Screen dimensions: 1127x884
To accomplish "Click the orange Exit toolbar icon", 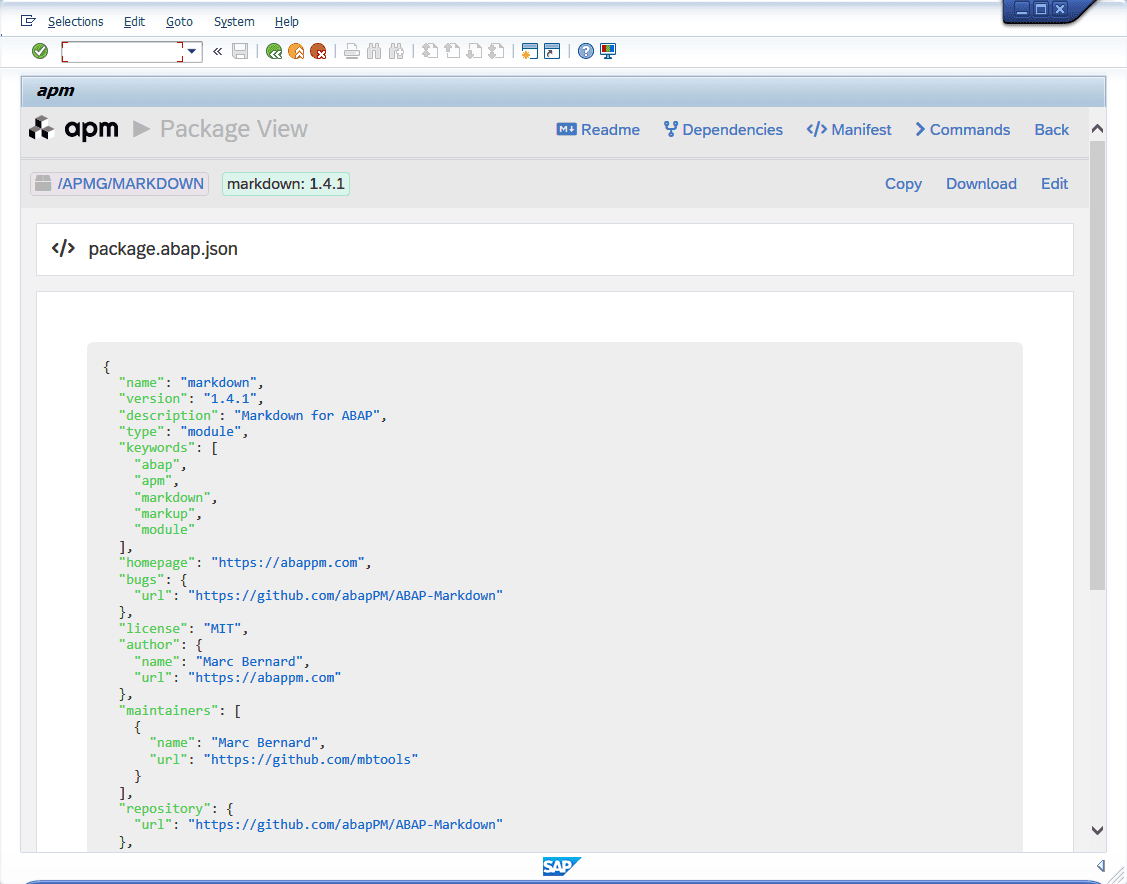I will click(296, 51).
